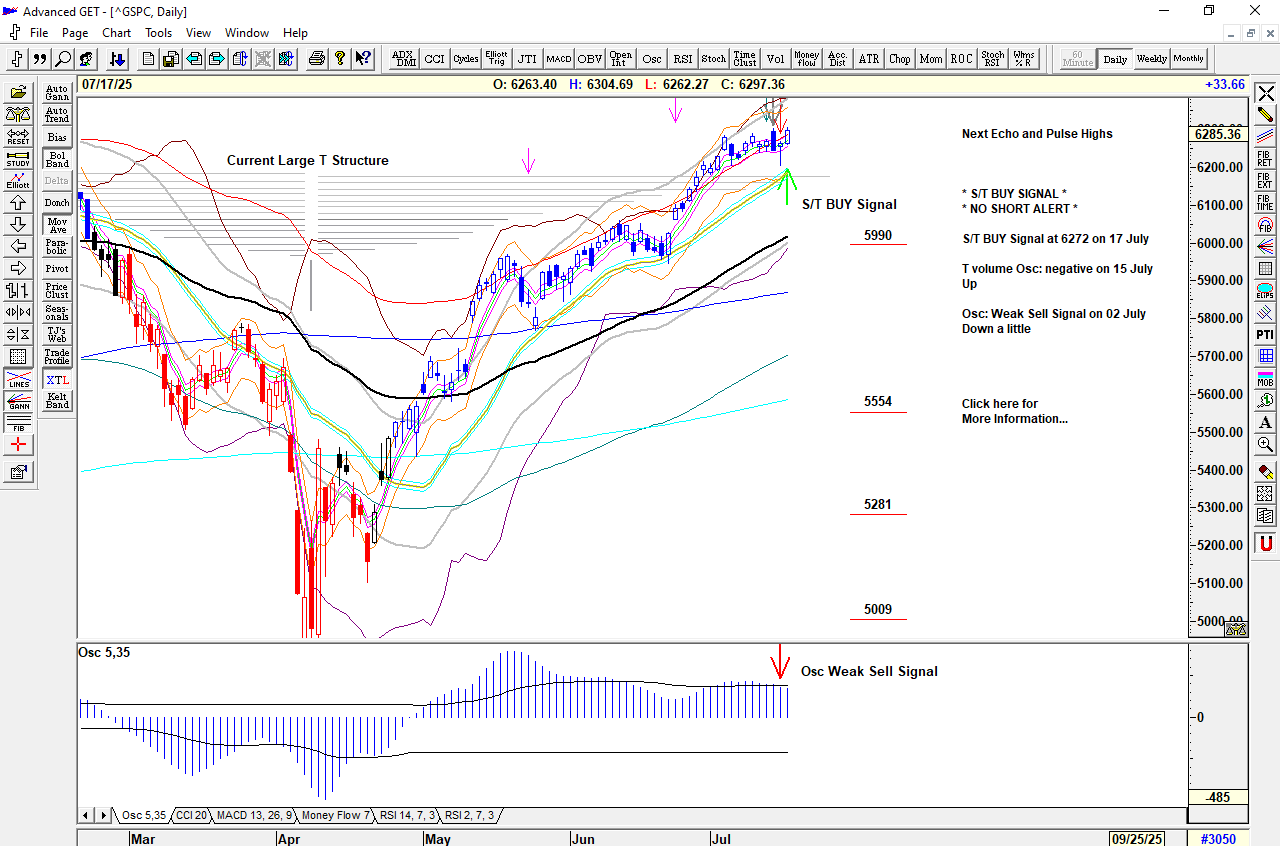Click the 'Click here for More Information' link
The width and height of the screenshot is (1280, 846).
1013,411
